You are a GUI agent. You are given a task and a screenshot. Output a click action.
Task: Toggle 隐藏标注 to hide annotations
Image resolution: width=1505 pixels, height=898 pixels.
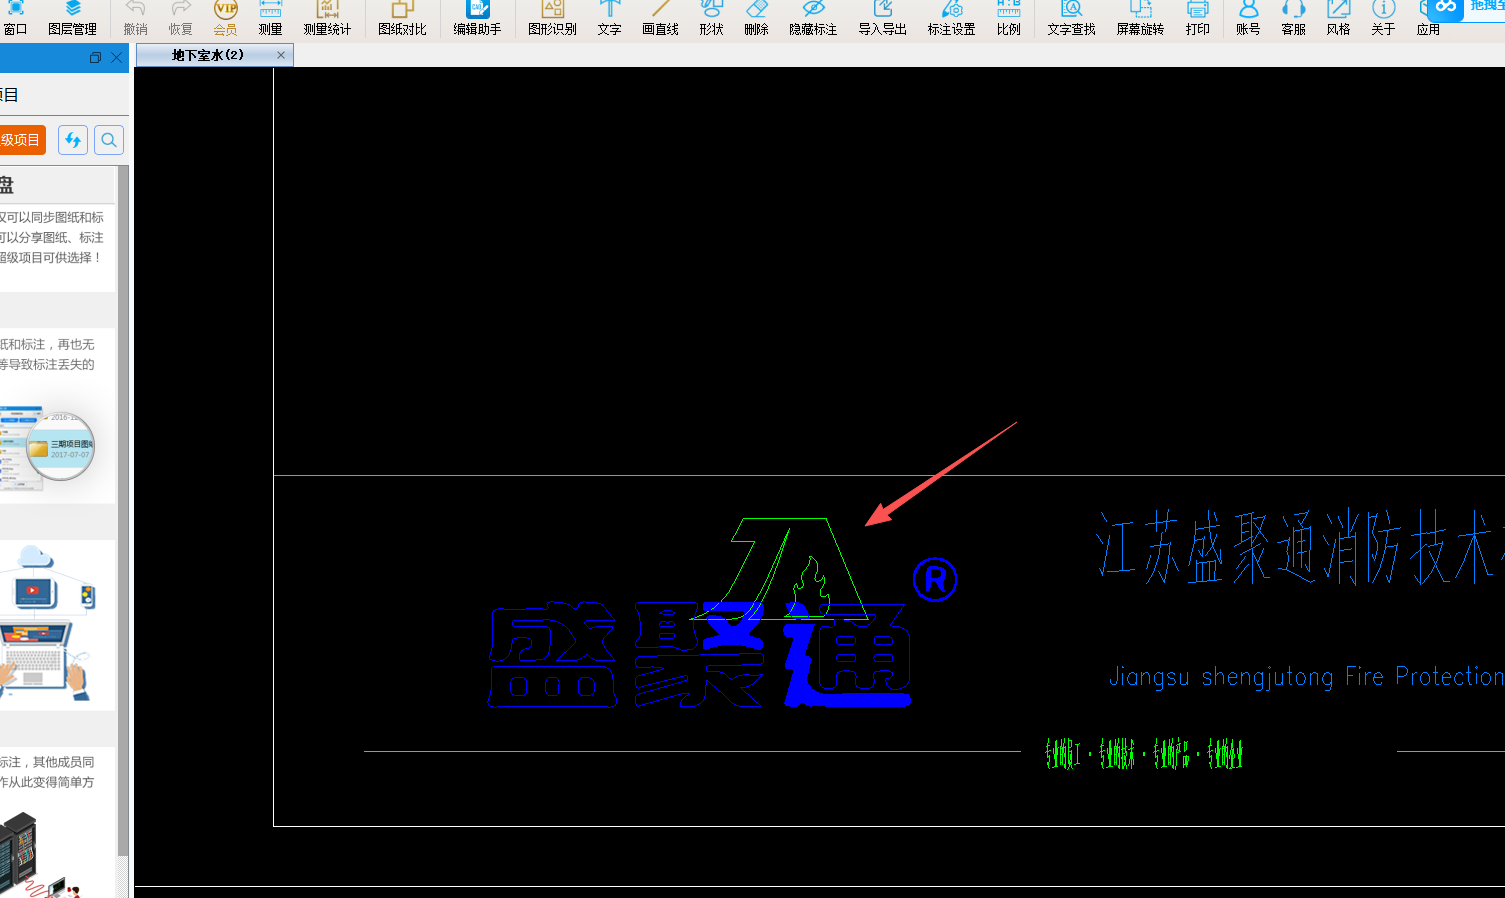click(x=813, y=18)
